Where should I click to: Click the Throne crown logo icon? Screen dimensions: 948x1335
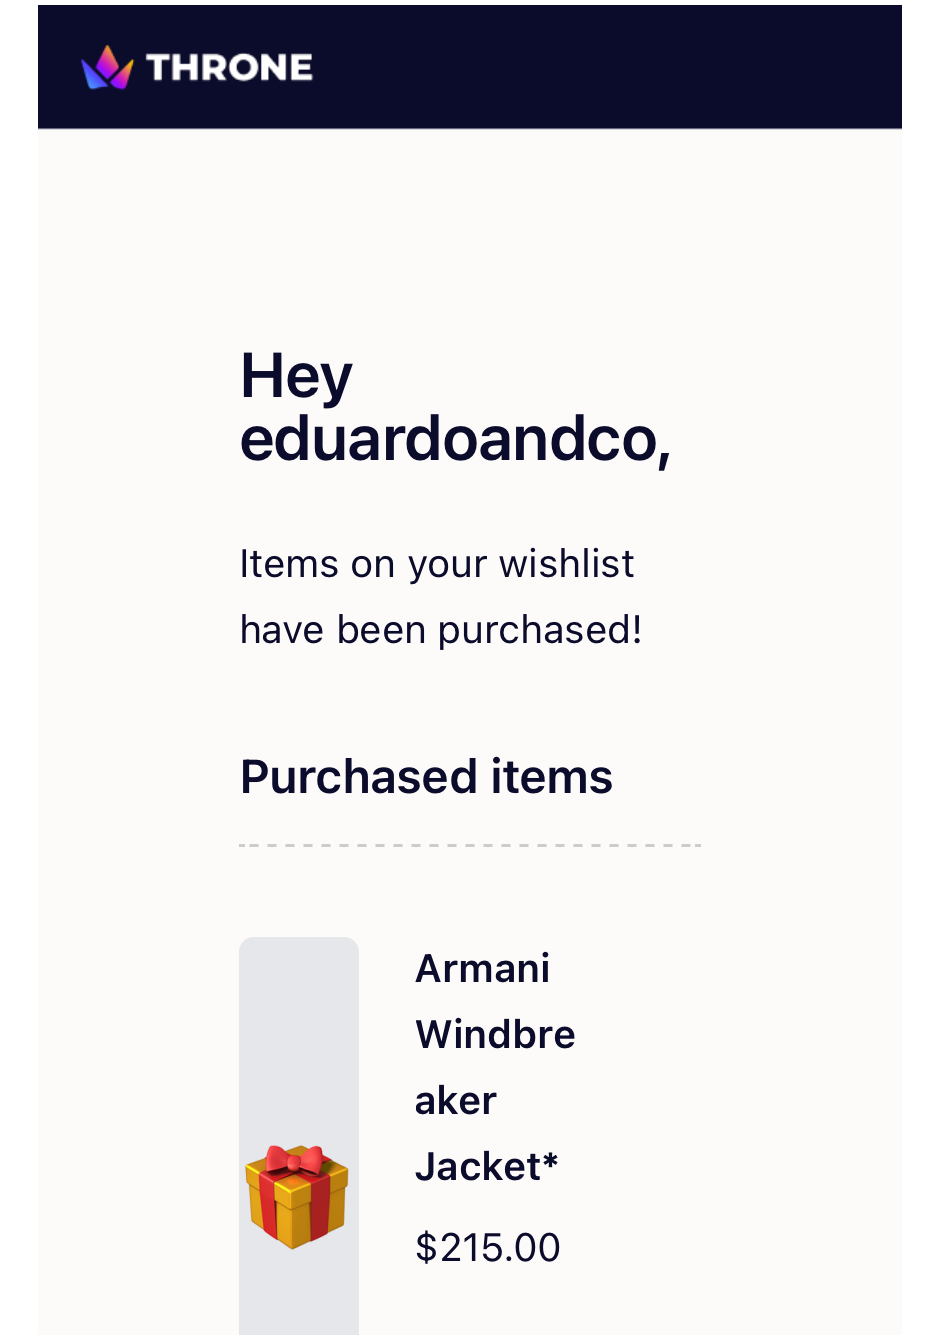[x=107, y=67]
